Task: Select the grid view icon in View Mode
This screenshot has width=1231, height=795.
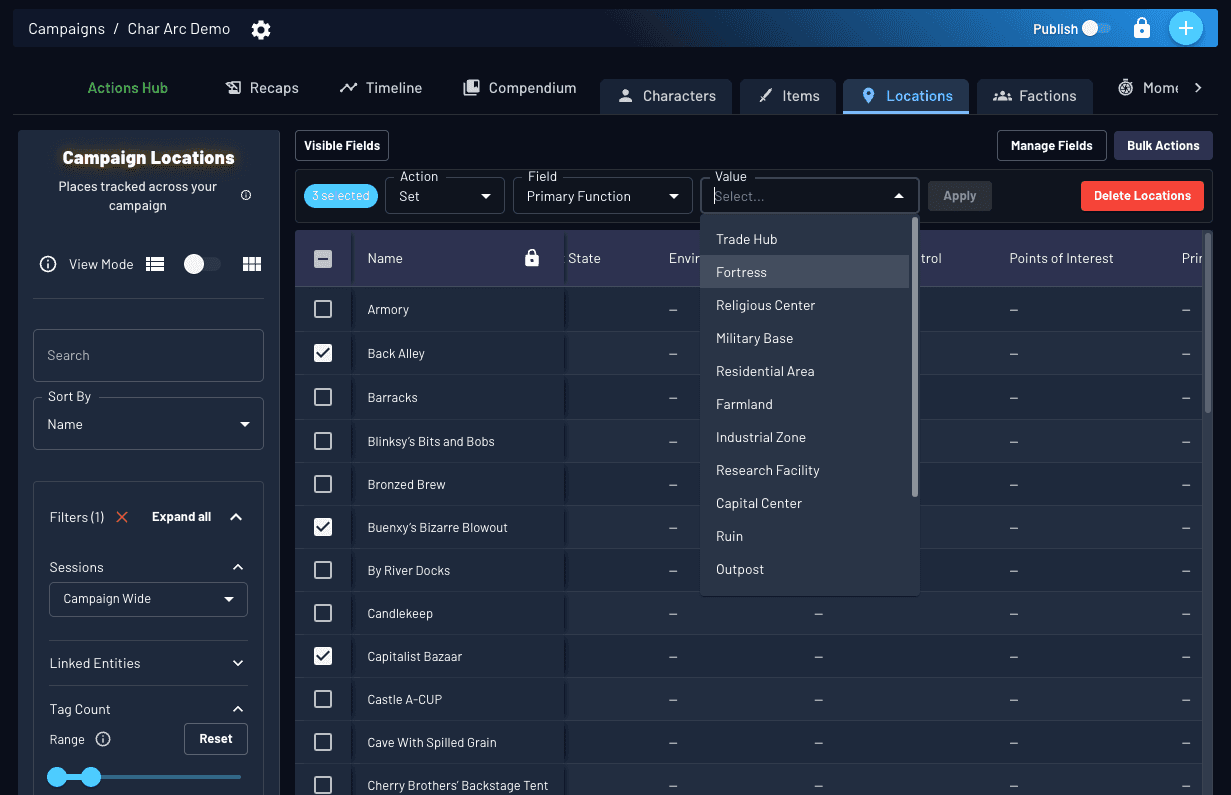Action: point(251,263)
